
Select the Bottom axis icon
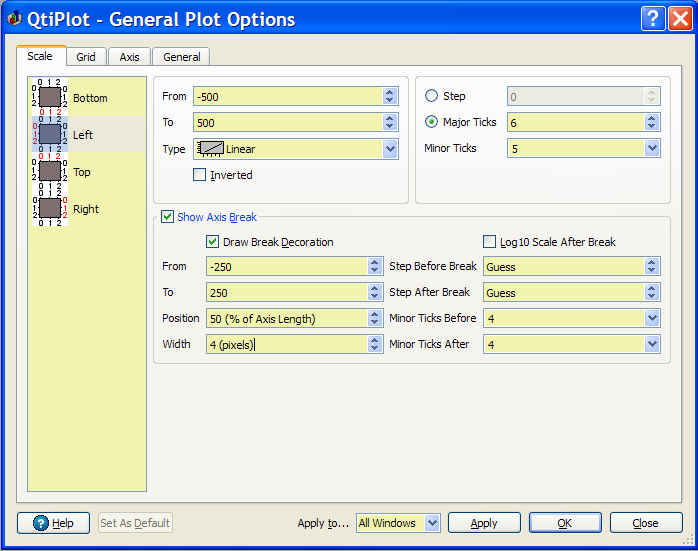point(50,97)
